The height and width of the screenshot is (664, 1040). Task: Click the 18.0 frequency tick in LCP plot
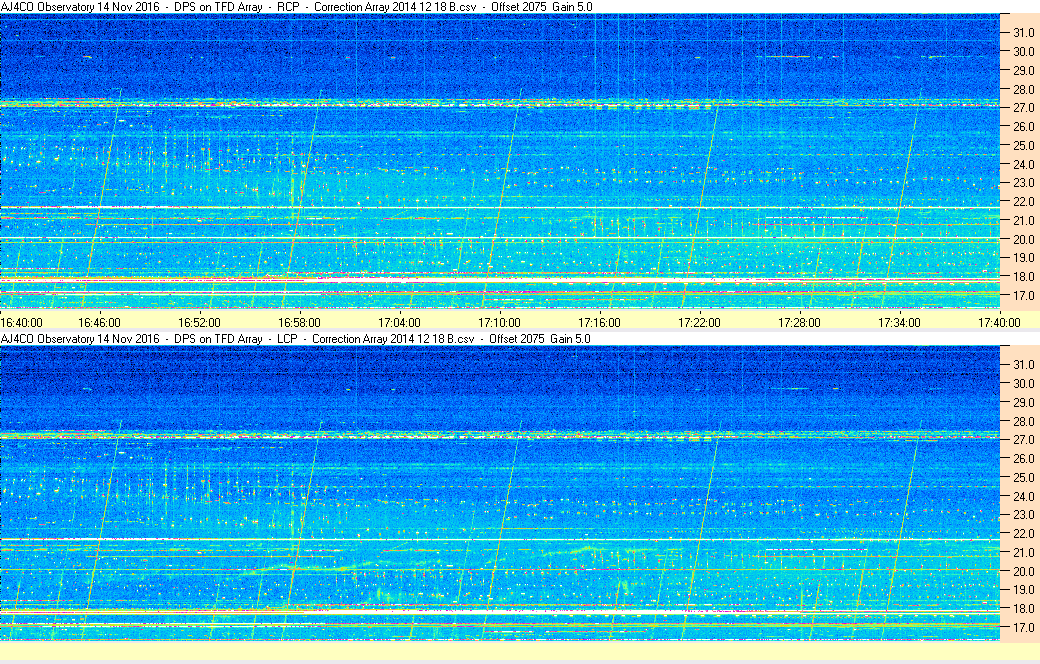(x=1023, y=609)
